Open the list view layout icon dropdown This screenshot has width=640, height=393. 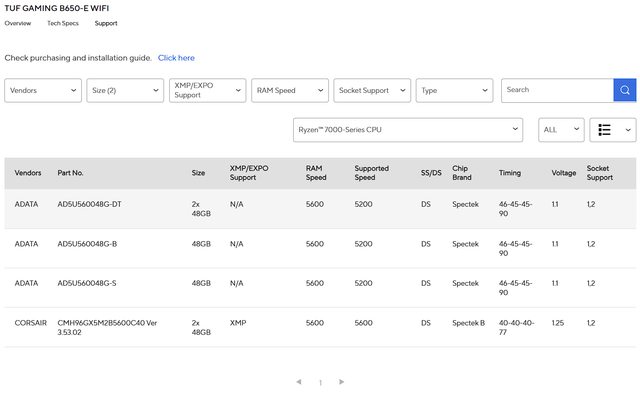click(613, 130)
